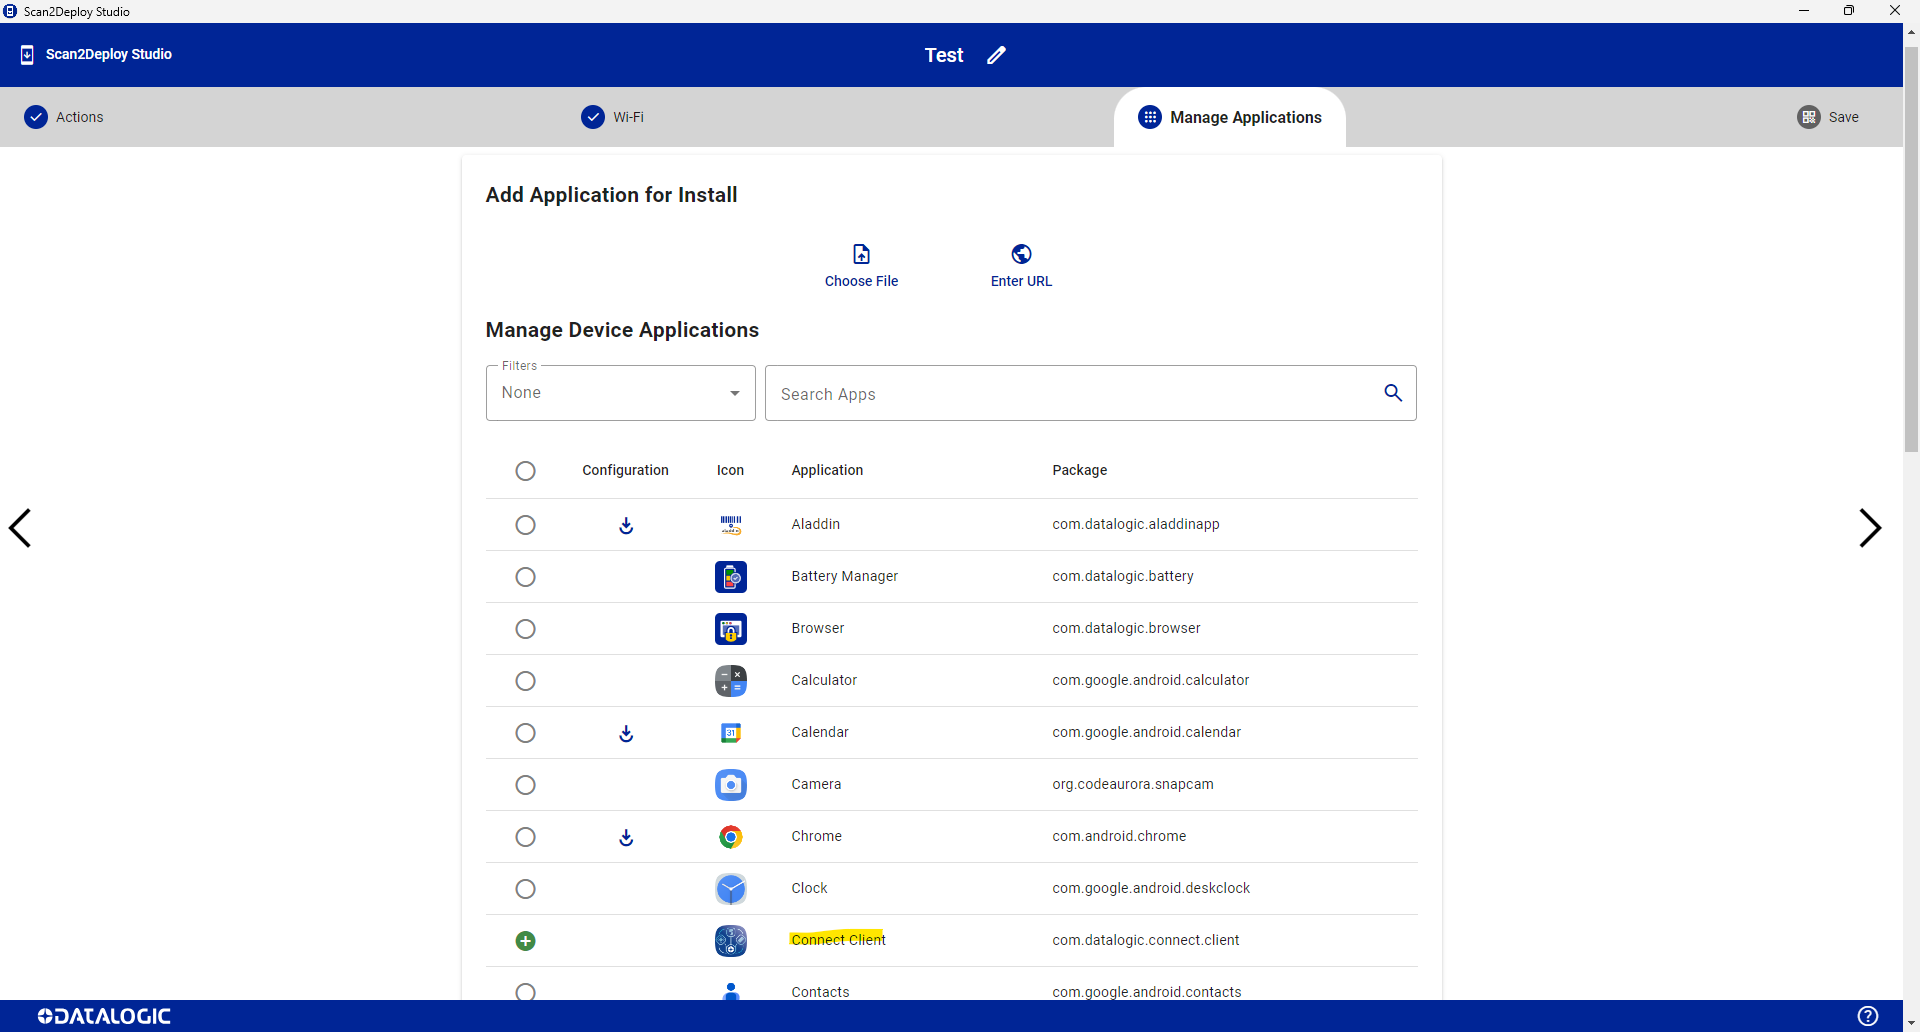Image resolution: width=1920 pixels, height=1032 pixels.
Task: Click the Application column header
Action: [827, 470]
